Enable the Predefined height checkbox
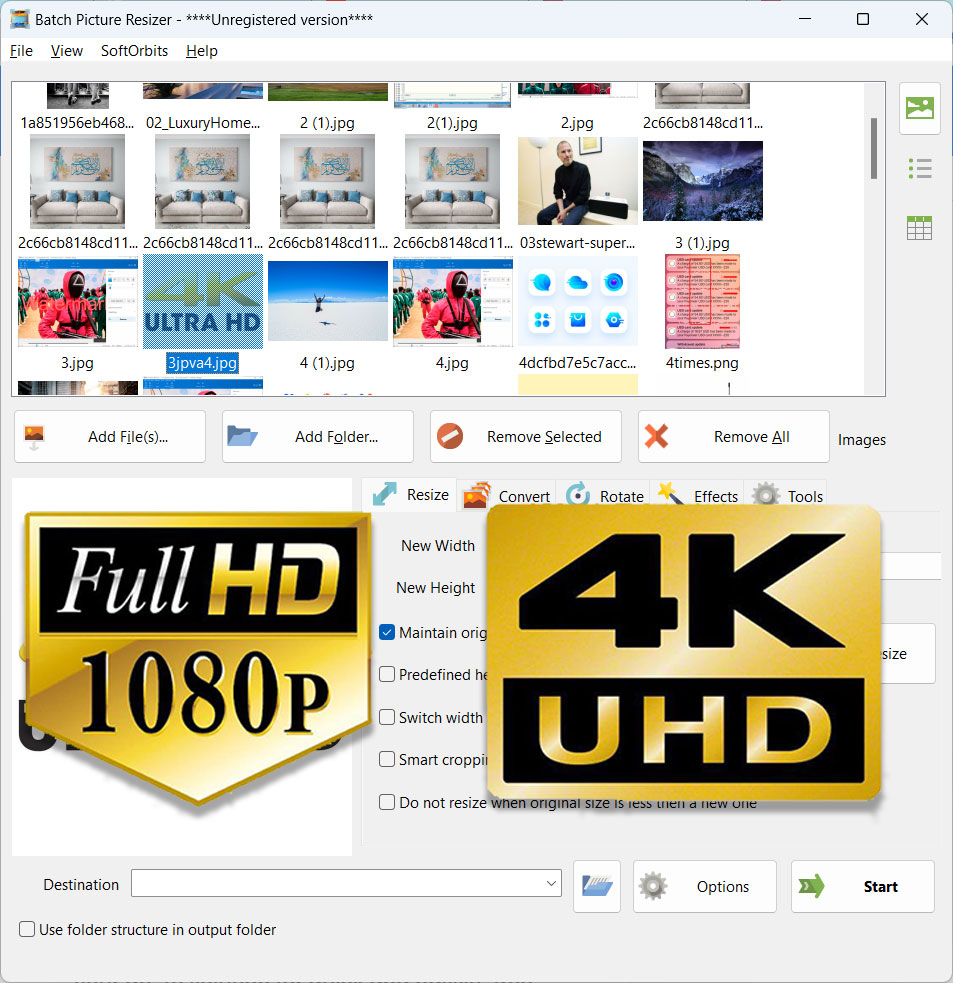 click(x=387, y=674)
